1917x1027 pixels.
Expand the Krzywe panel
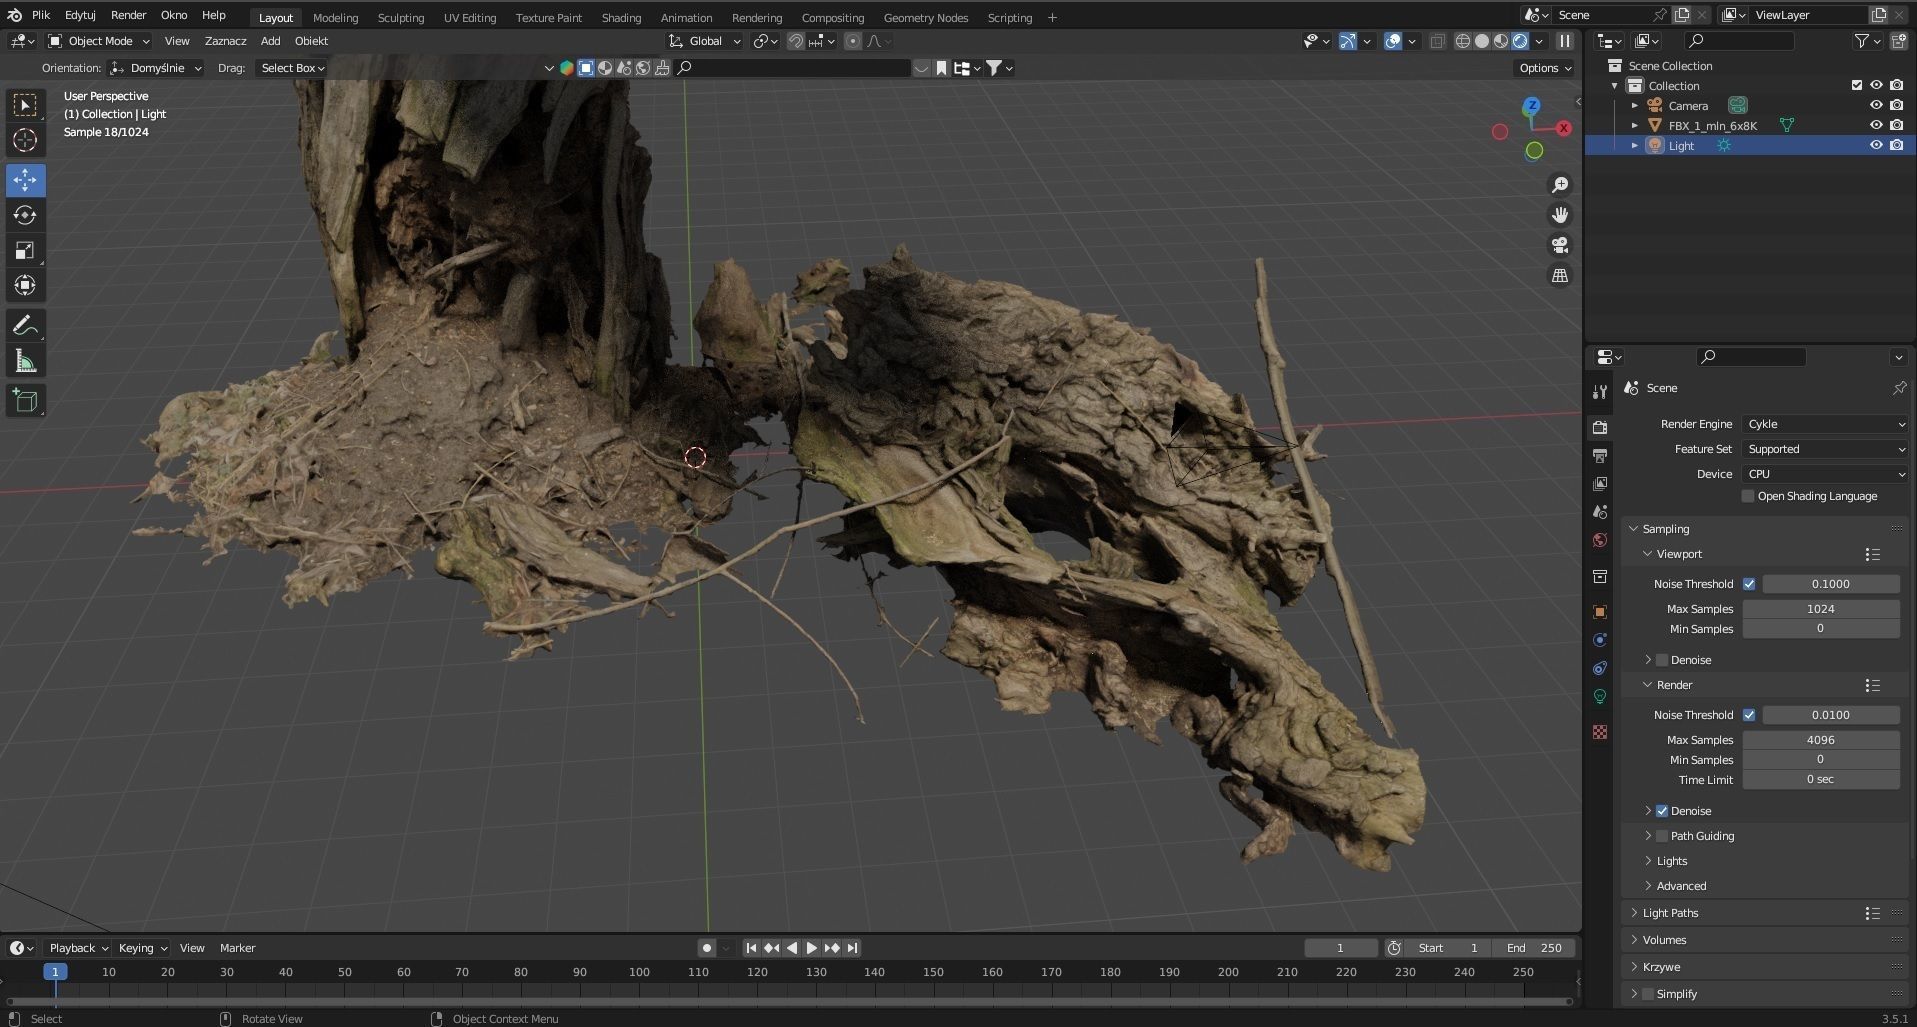[x=1661, y=967]
